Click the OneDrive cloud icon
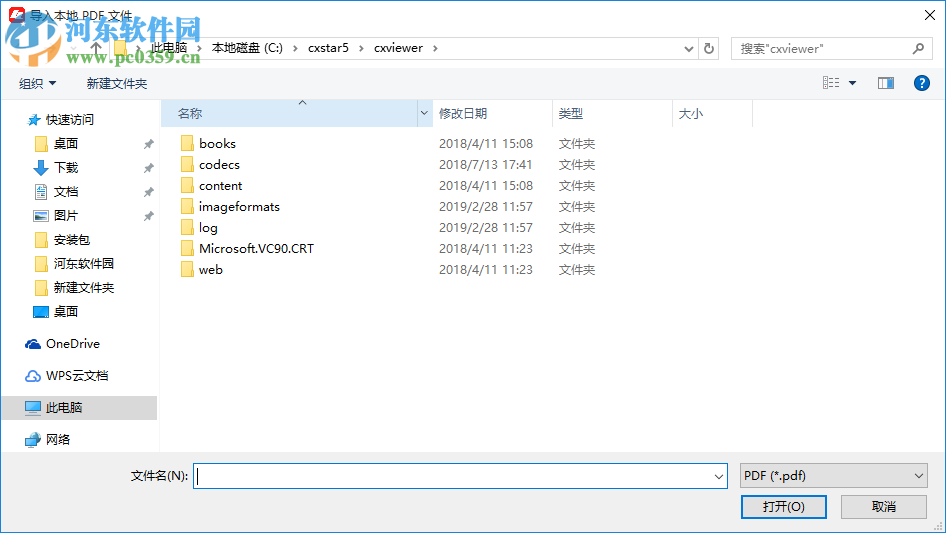This screenshot has width=946, height=533. click(33, 344)
